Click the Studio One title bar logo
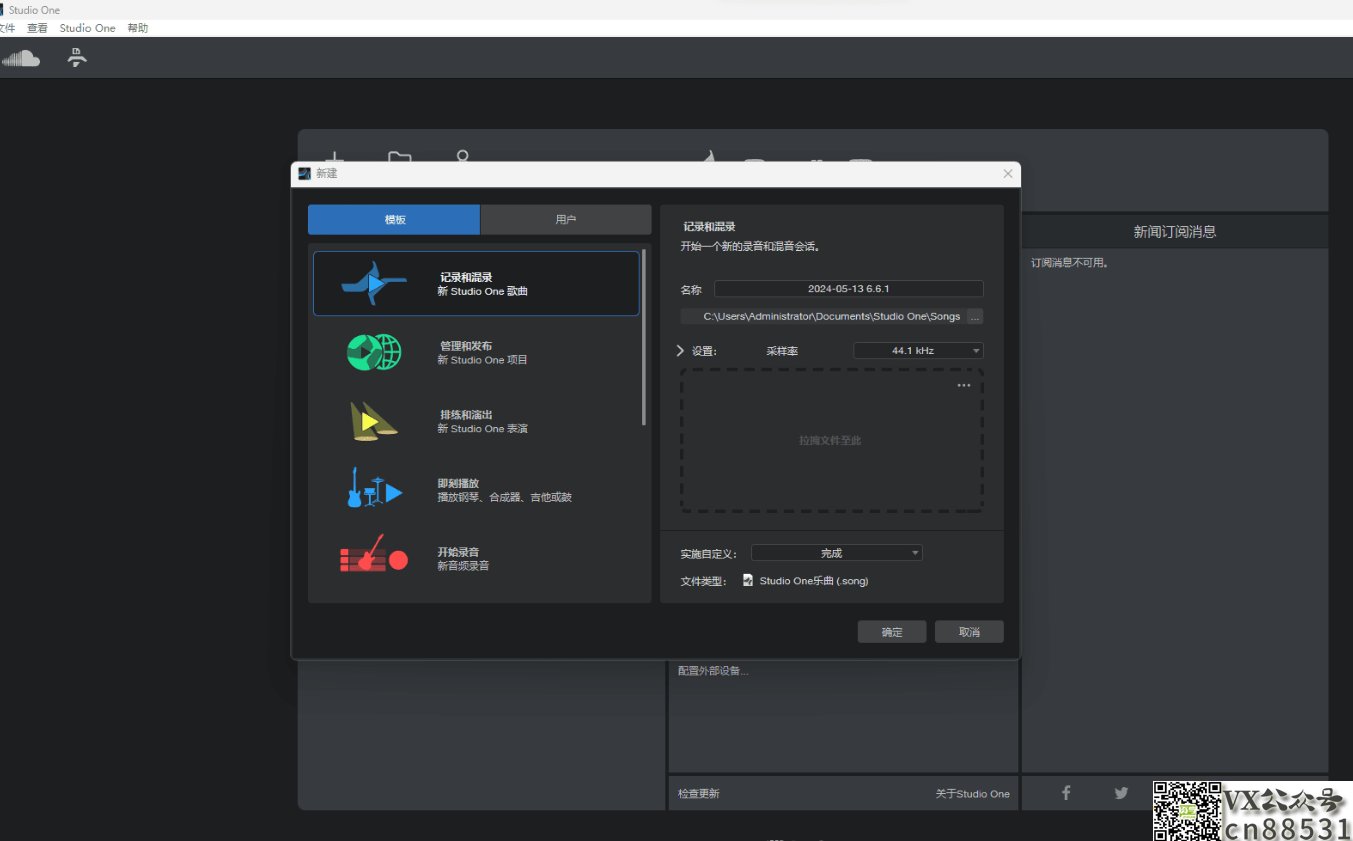This screenshot has height=841, width=1353. (x=2, y=10)
